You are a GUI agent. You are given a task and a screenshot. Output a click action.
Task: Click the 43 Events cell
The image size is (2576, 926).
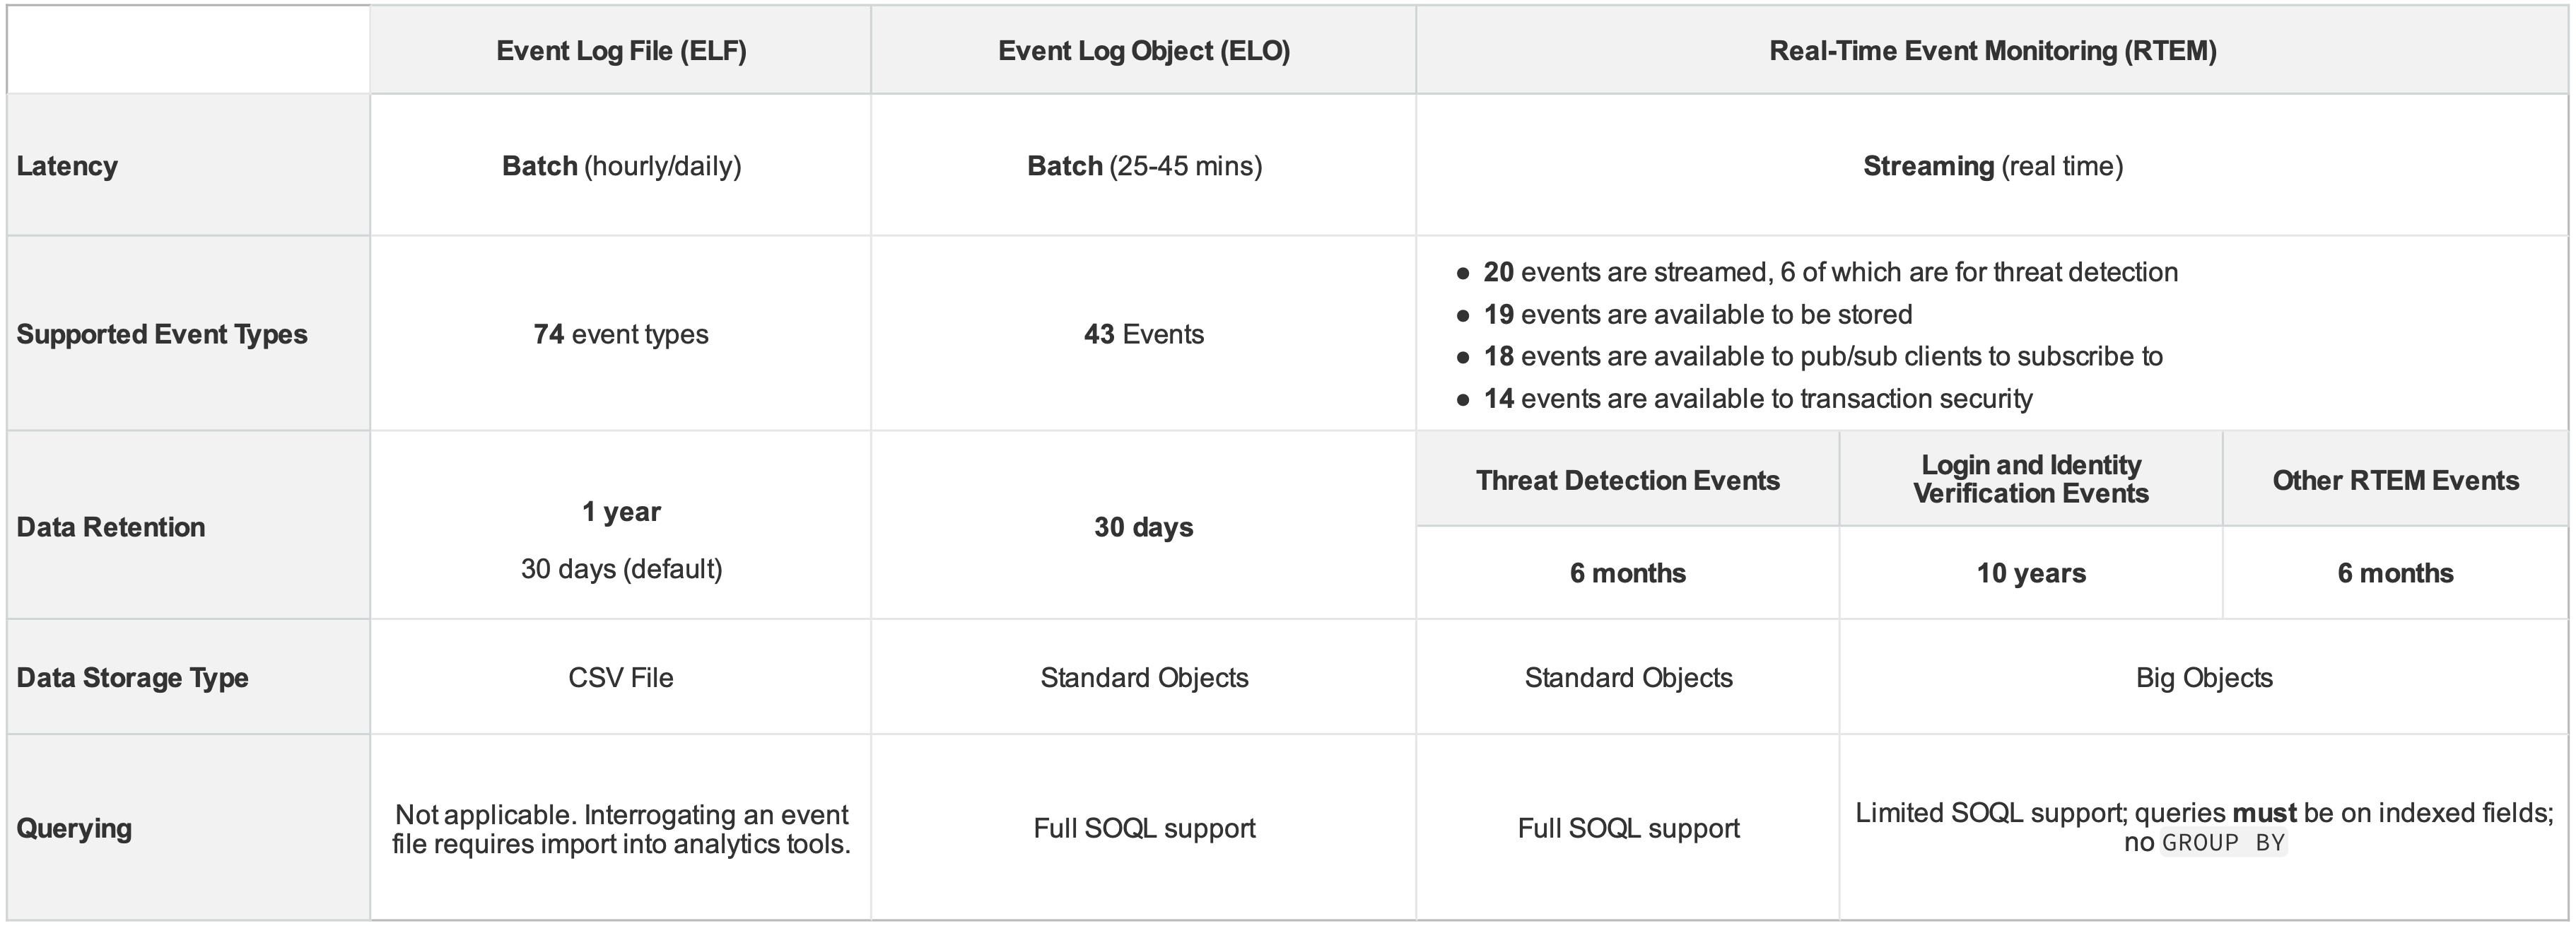point(1143,334)
